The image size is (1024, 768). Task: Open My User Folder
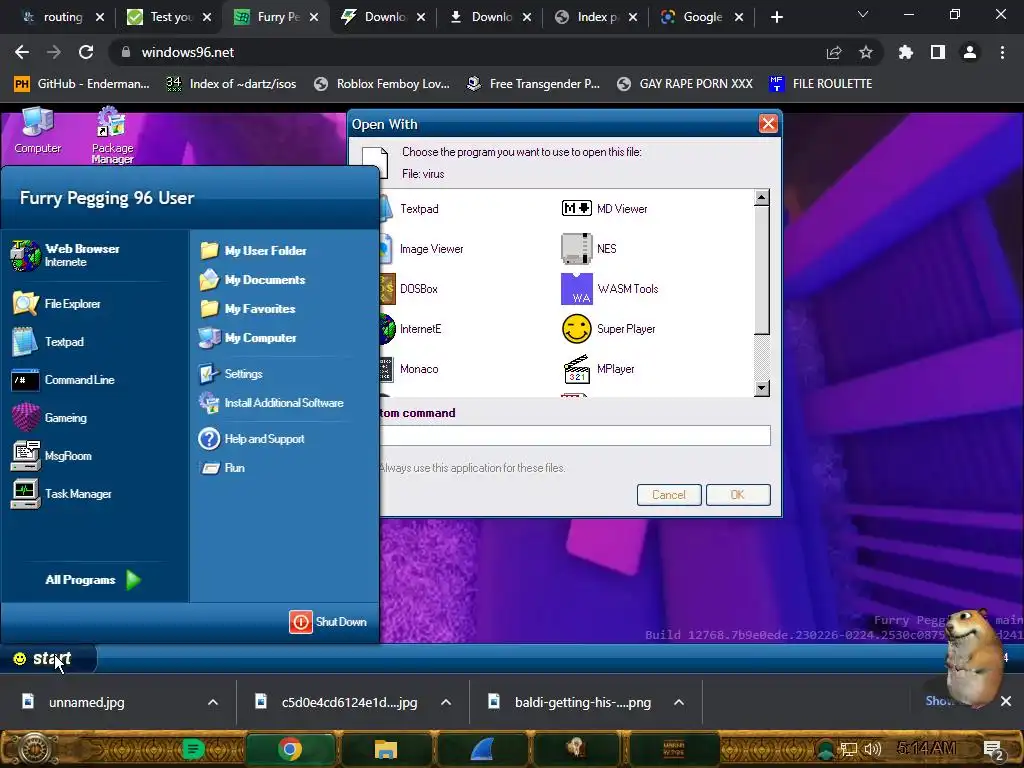point(253,251)
